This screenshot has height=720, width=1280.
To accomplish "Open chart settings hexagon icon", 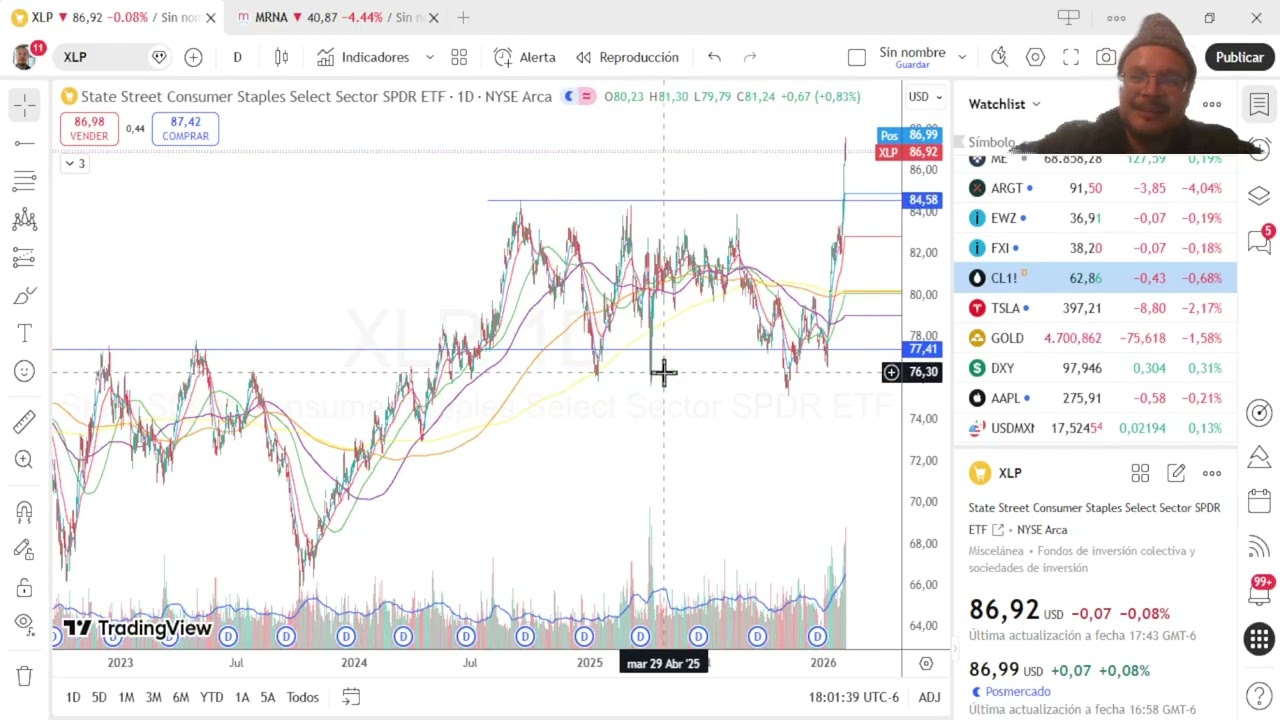I will pyautogui.click(x=1035, y=57).
